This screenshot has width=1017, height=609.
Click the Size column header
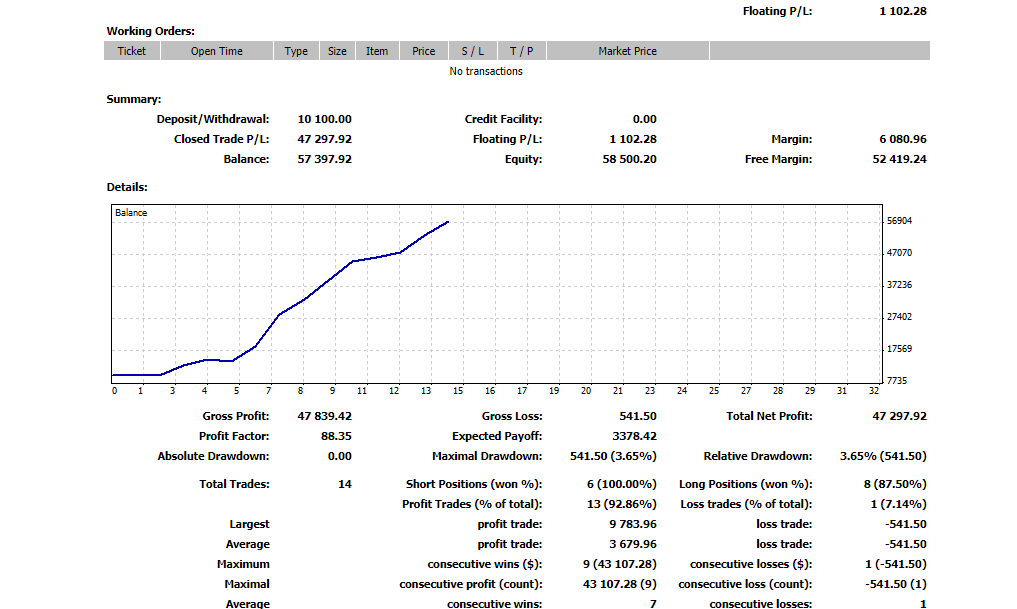click(337, 51)
